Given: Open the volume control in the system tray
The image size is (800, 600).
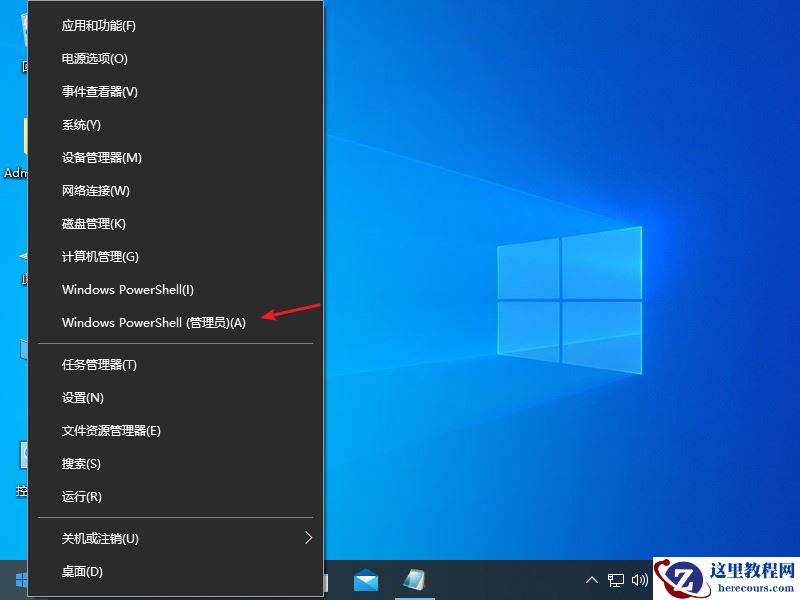Looking at the screenshot, I should [639, 580].
